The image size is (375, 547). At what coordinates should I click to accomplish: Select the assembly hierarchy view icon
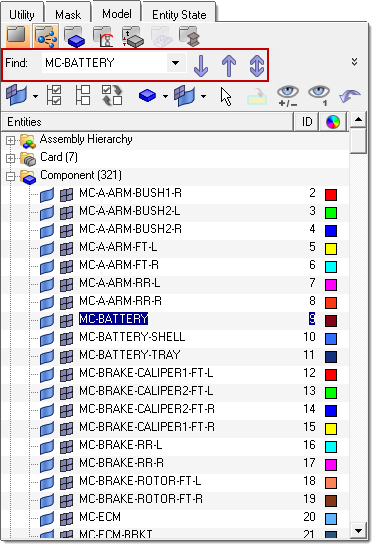46,36
